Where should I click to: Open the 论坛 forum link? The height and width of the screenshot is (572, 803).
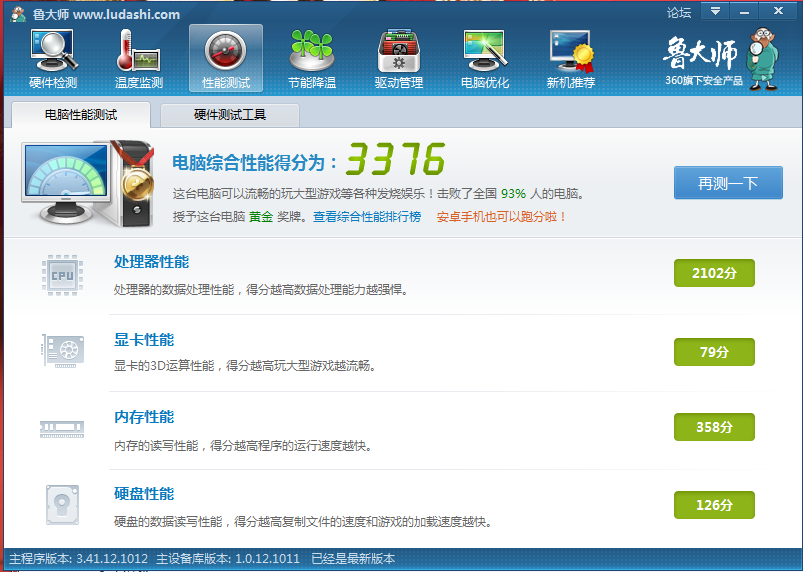pyautogui.click(x=679, y=12)
